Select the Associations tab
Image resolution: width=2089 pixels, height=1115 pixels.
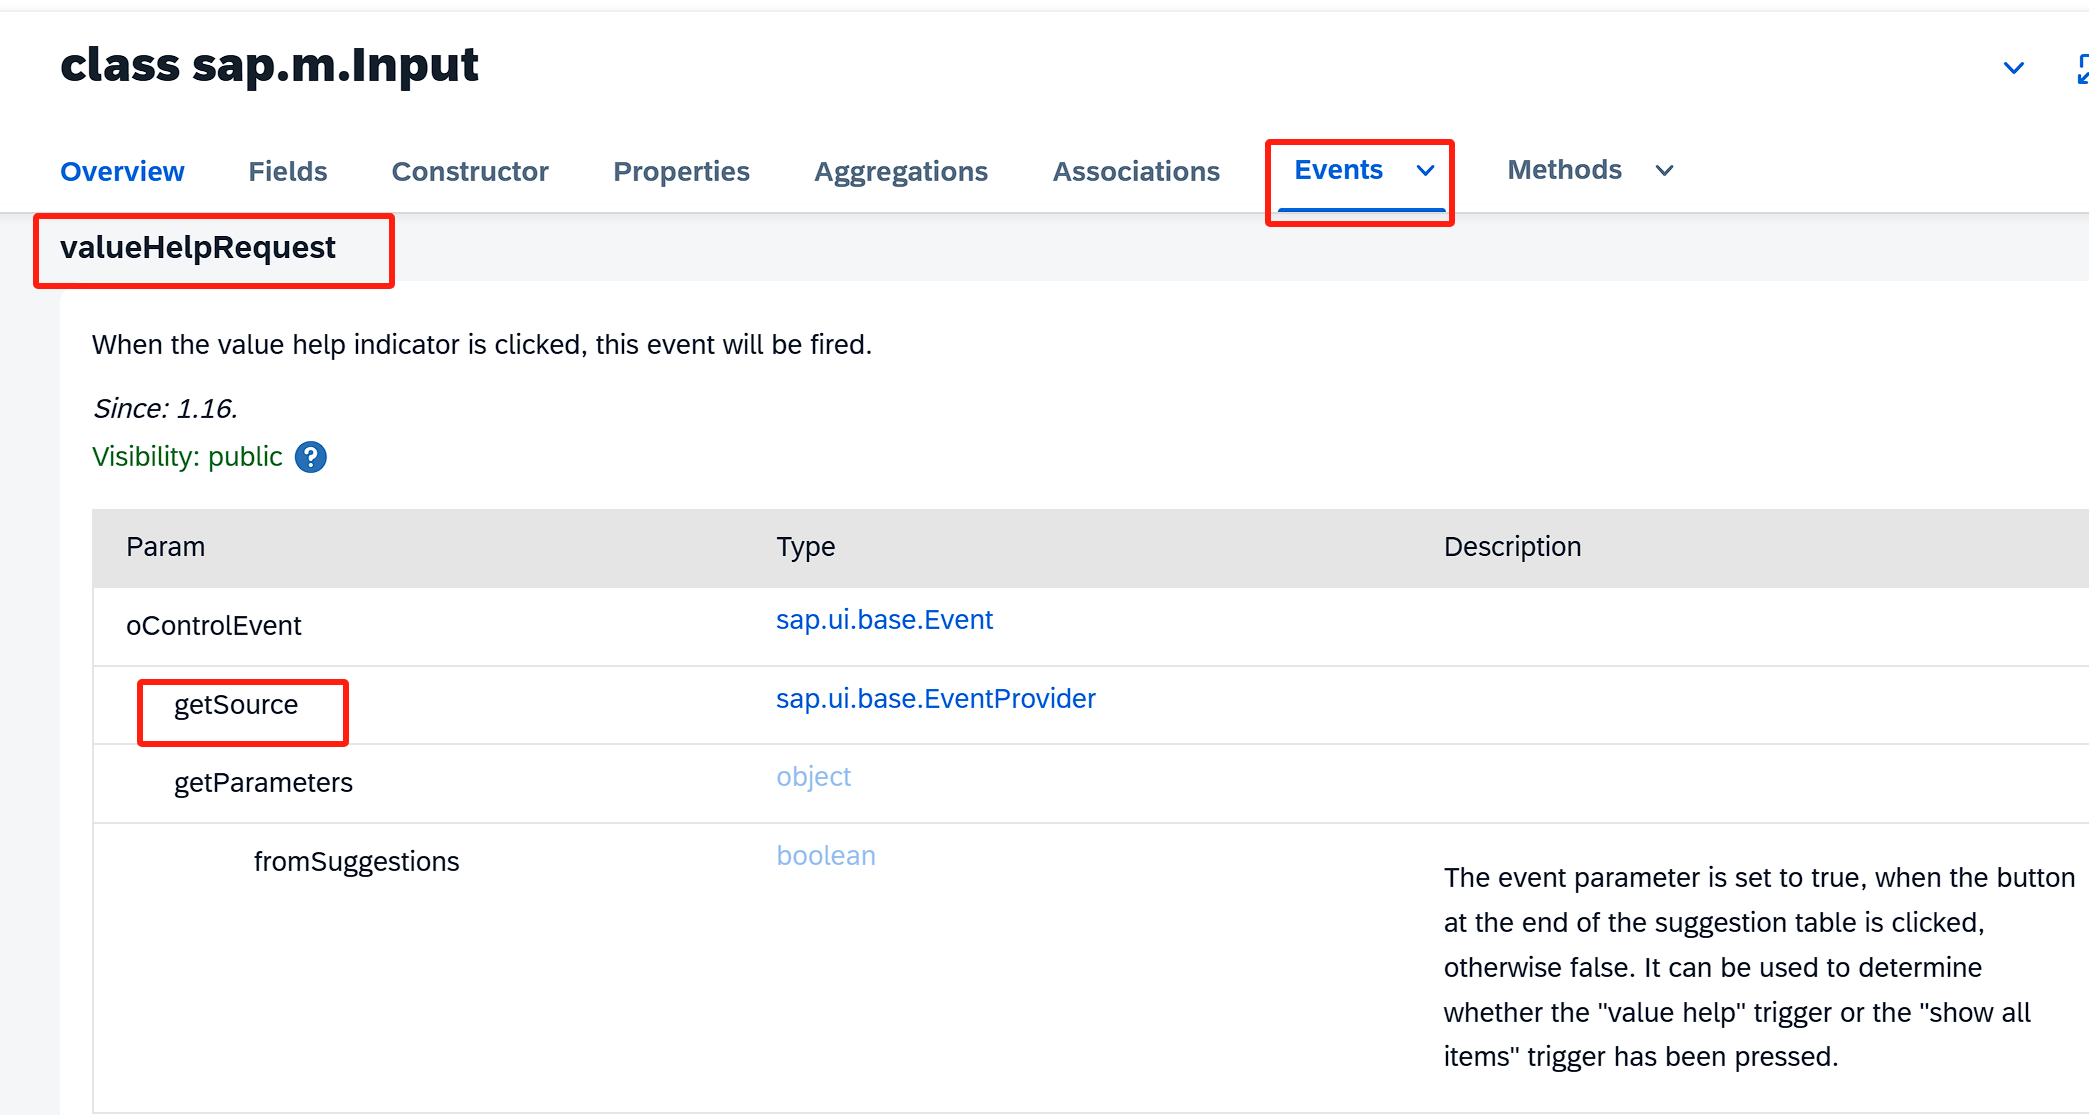(x=1136, y=171)
